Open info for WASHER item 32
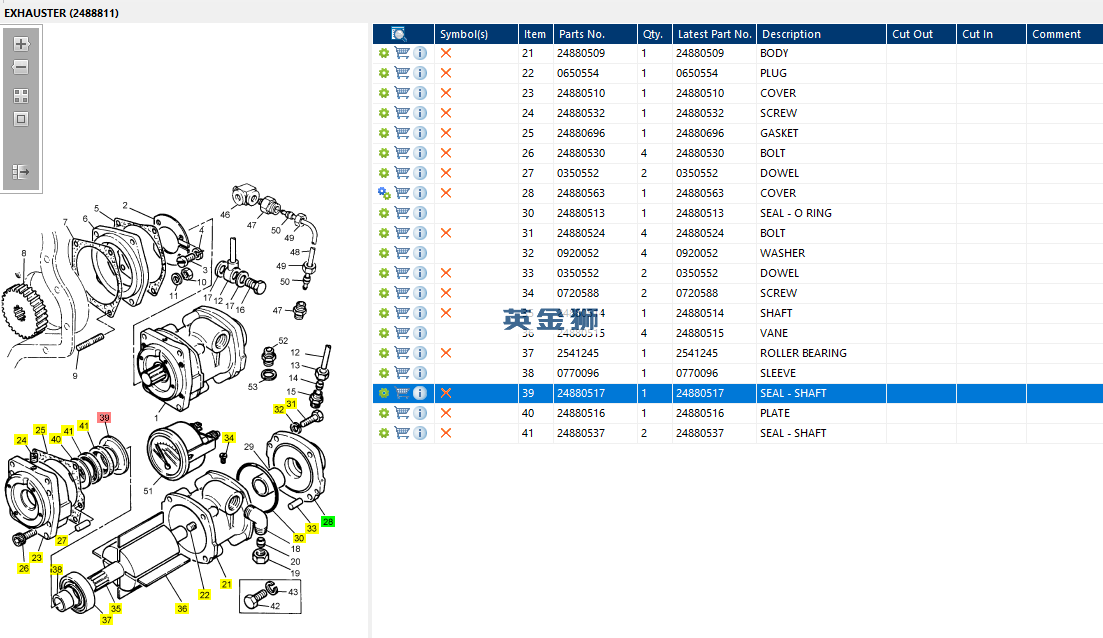Image resolution: width=1103 pixels, height=638 pixels. [x=420, y=253]
